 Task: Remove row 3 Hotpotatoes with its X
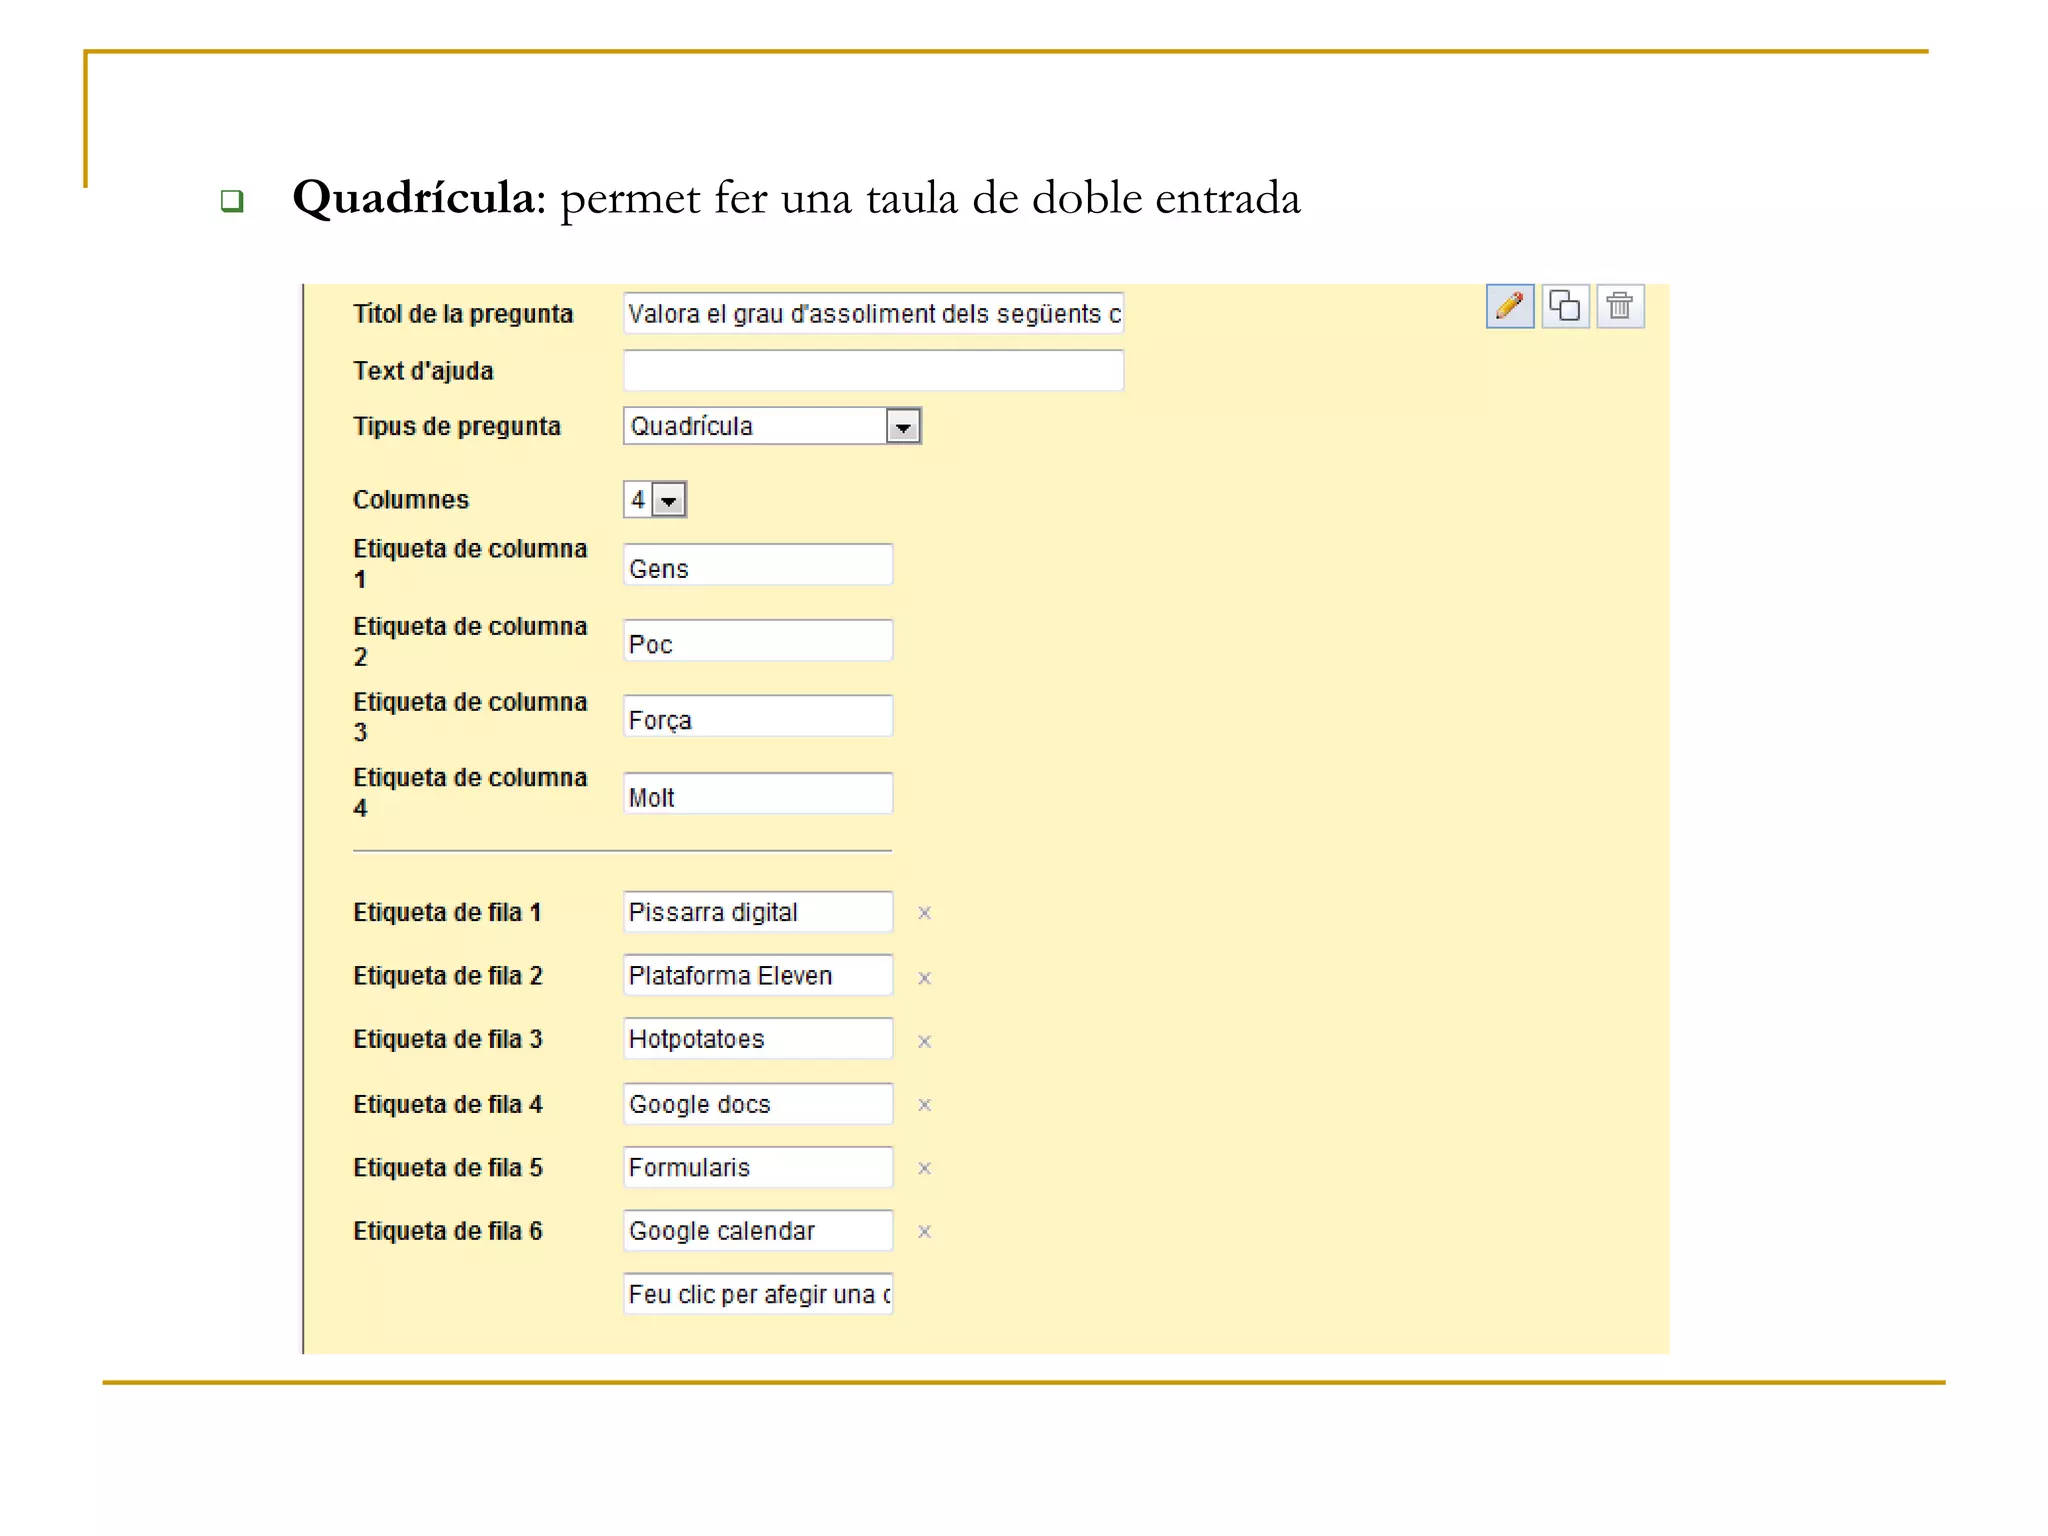(x=925, y=1041)
